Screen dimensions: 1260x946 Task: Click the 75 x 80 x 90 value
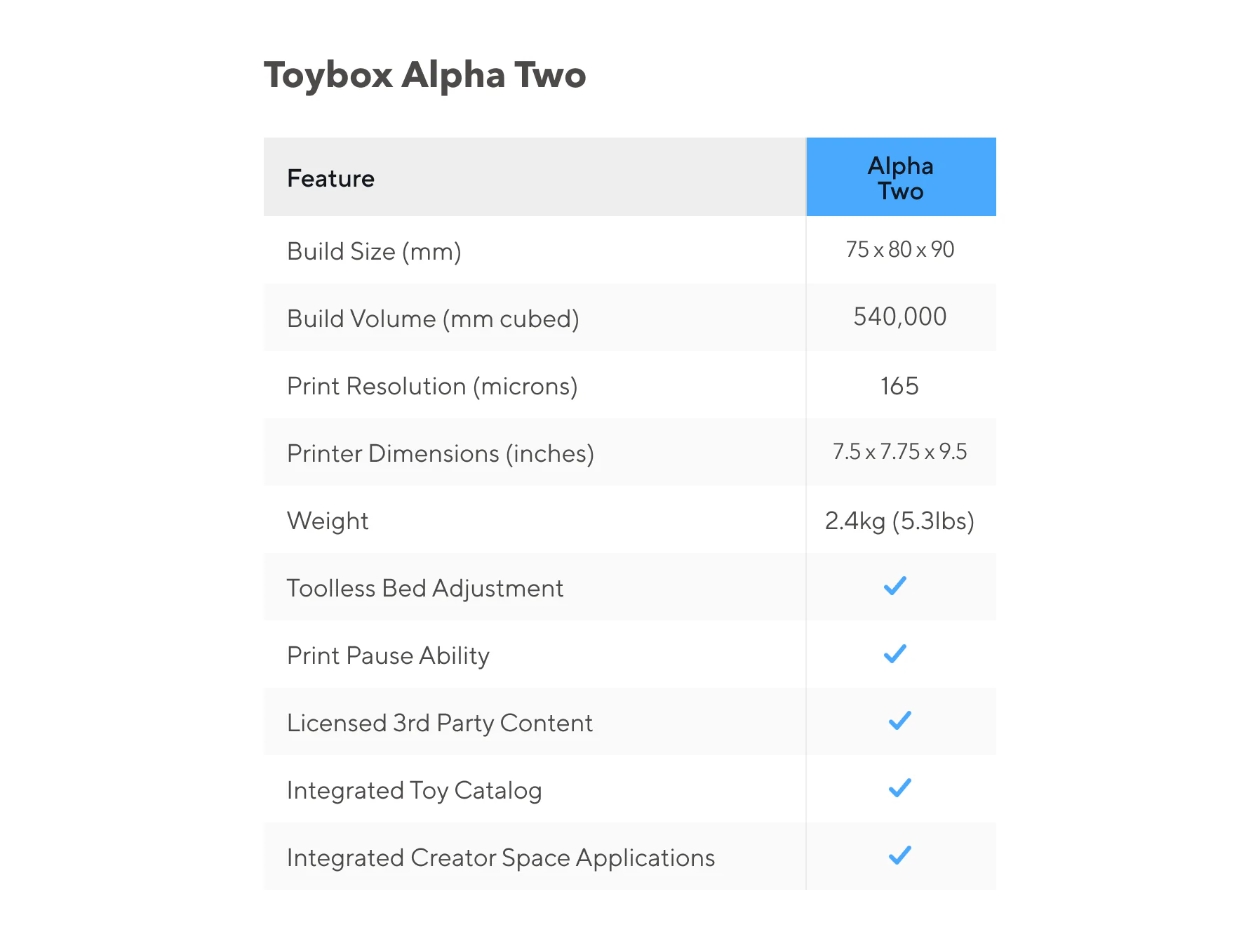point(900,250)
